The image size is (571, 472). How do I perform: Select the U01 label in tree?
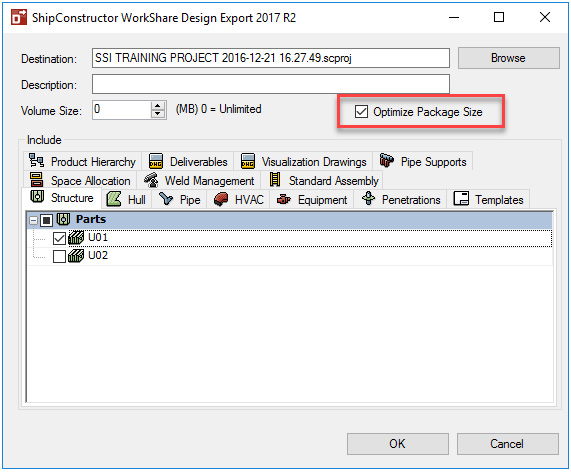[98, 237]
